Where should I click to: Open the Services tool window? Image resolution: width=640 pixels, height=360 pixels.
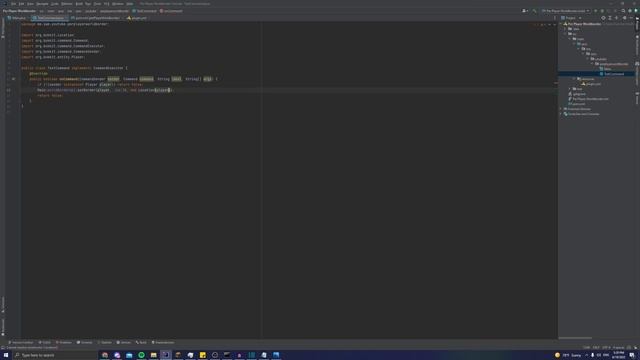pyautogui.click(x=124, y=342)
